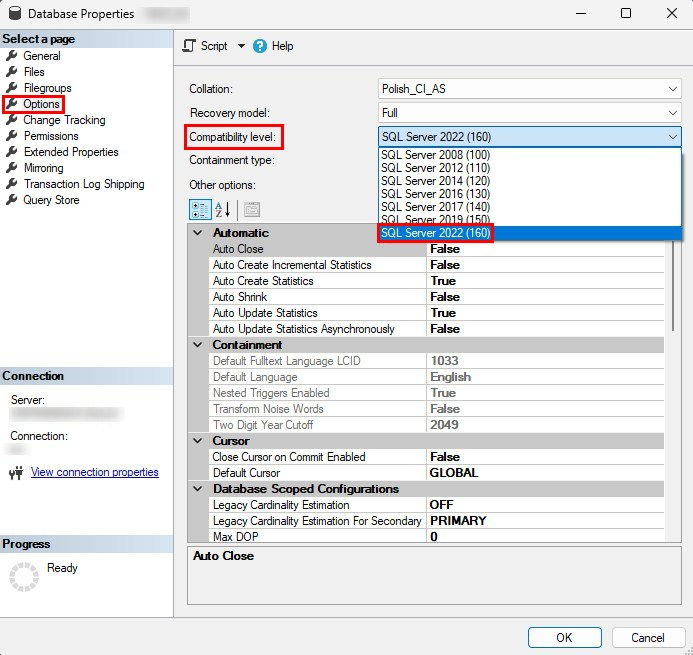The width and height of the screenshot is (693, 655).
Task: Collapse the Database Scoped Configurations category
Action: click(x=198, y=489)
